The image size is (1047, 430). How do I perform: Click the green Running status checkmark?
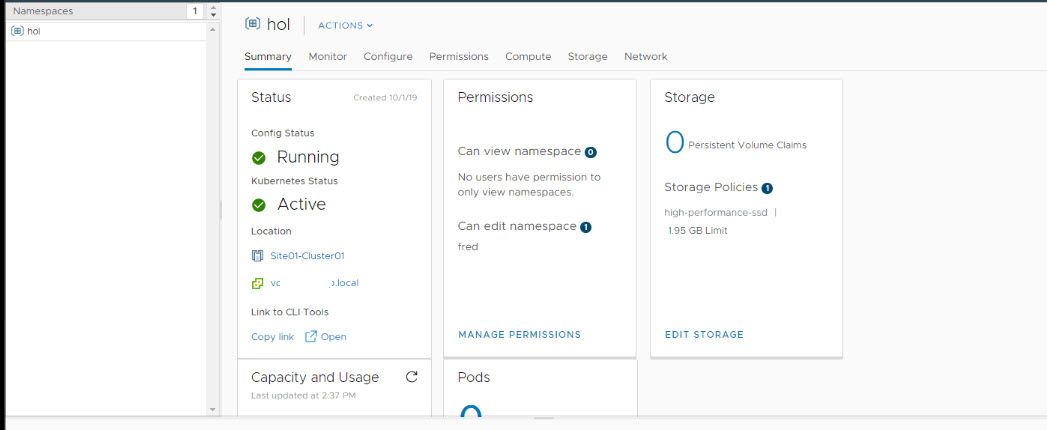259,157
